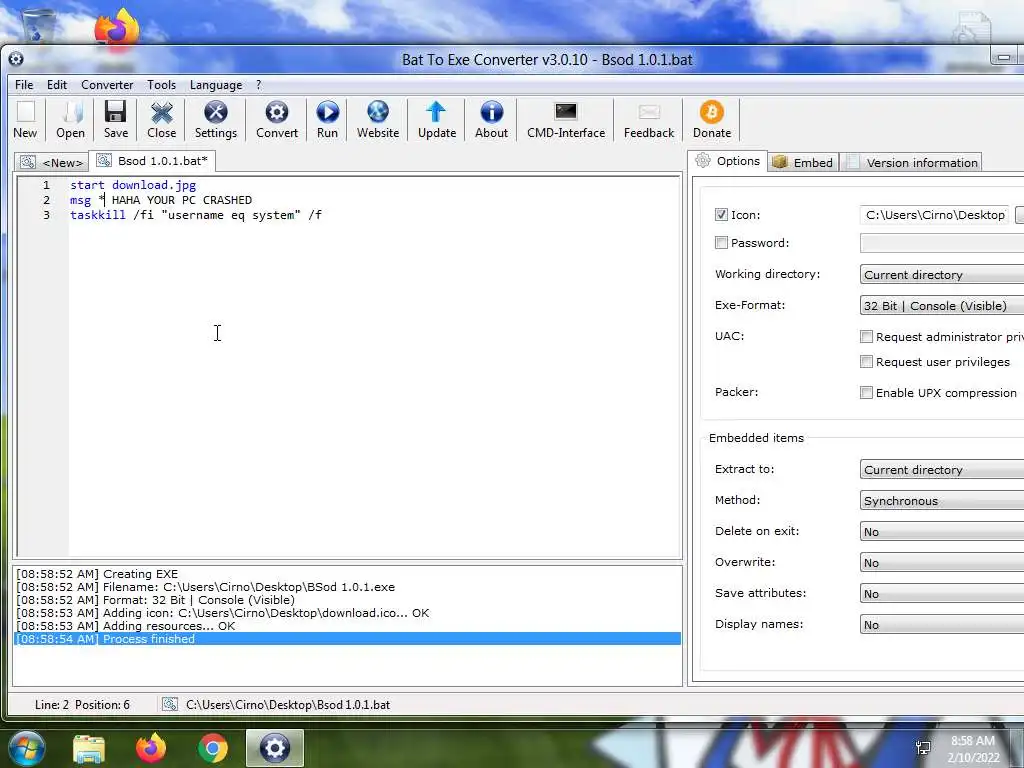Toggle the Icon checkbox
This screenshot has height=768, width=1024.
point(721,214)
